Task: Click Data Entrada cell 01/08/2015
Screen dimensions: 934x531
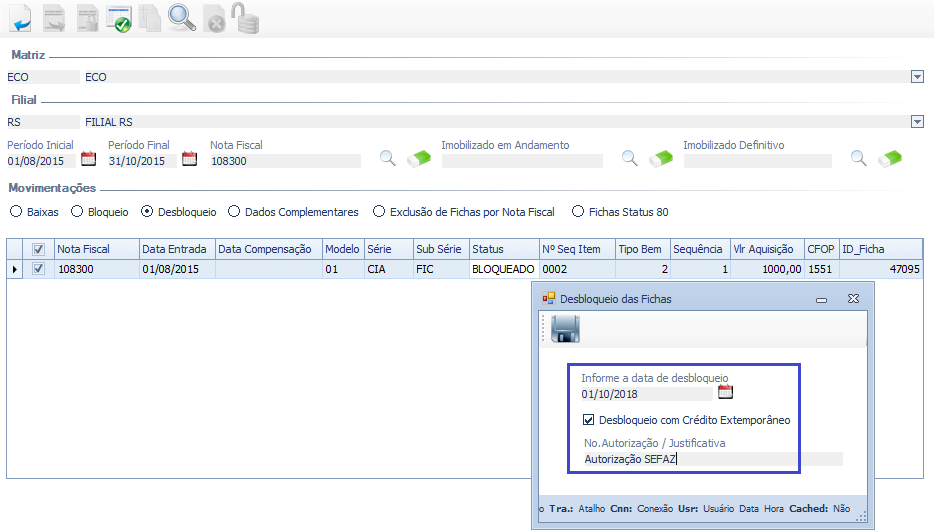Action: tap(177, 269)
